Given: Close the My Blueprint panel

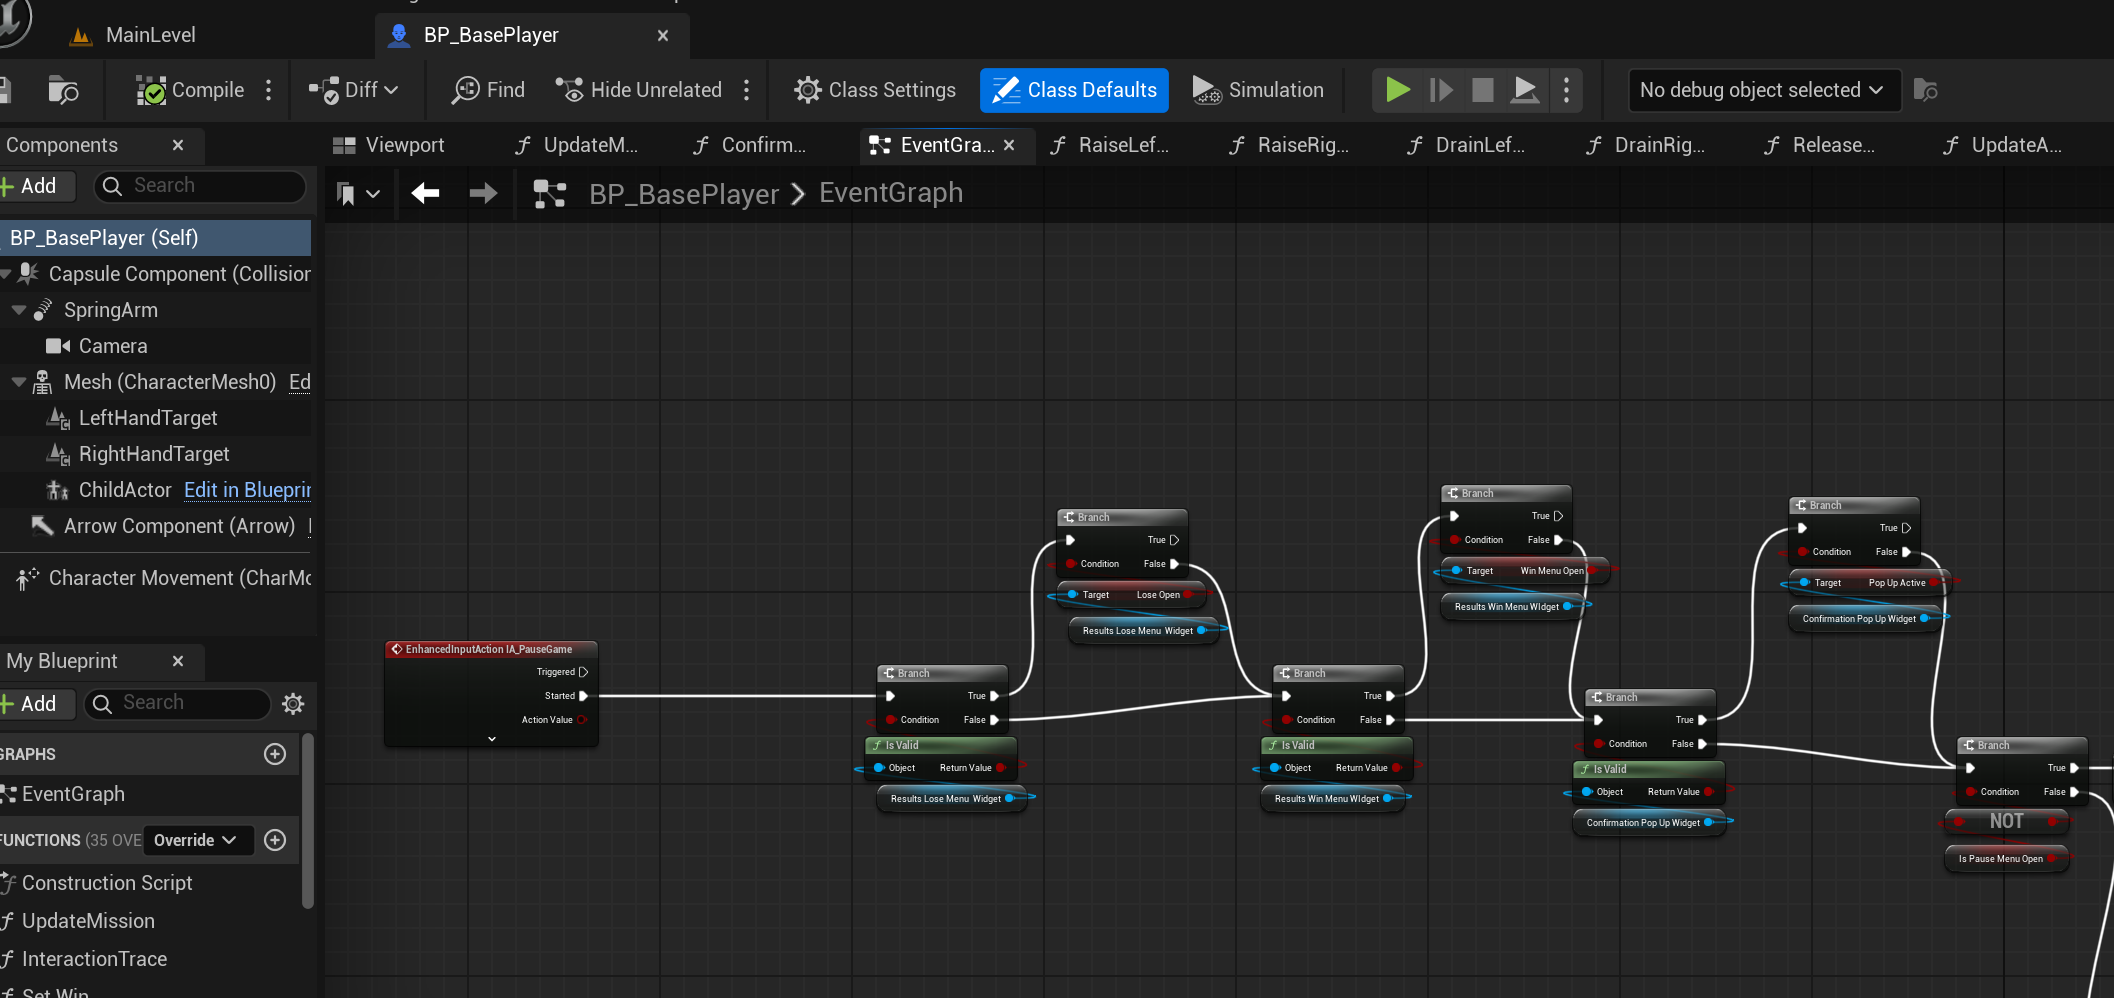Looking at the screenshot, I should click(178, 661).
